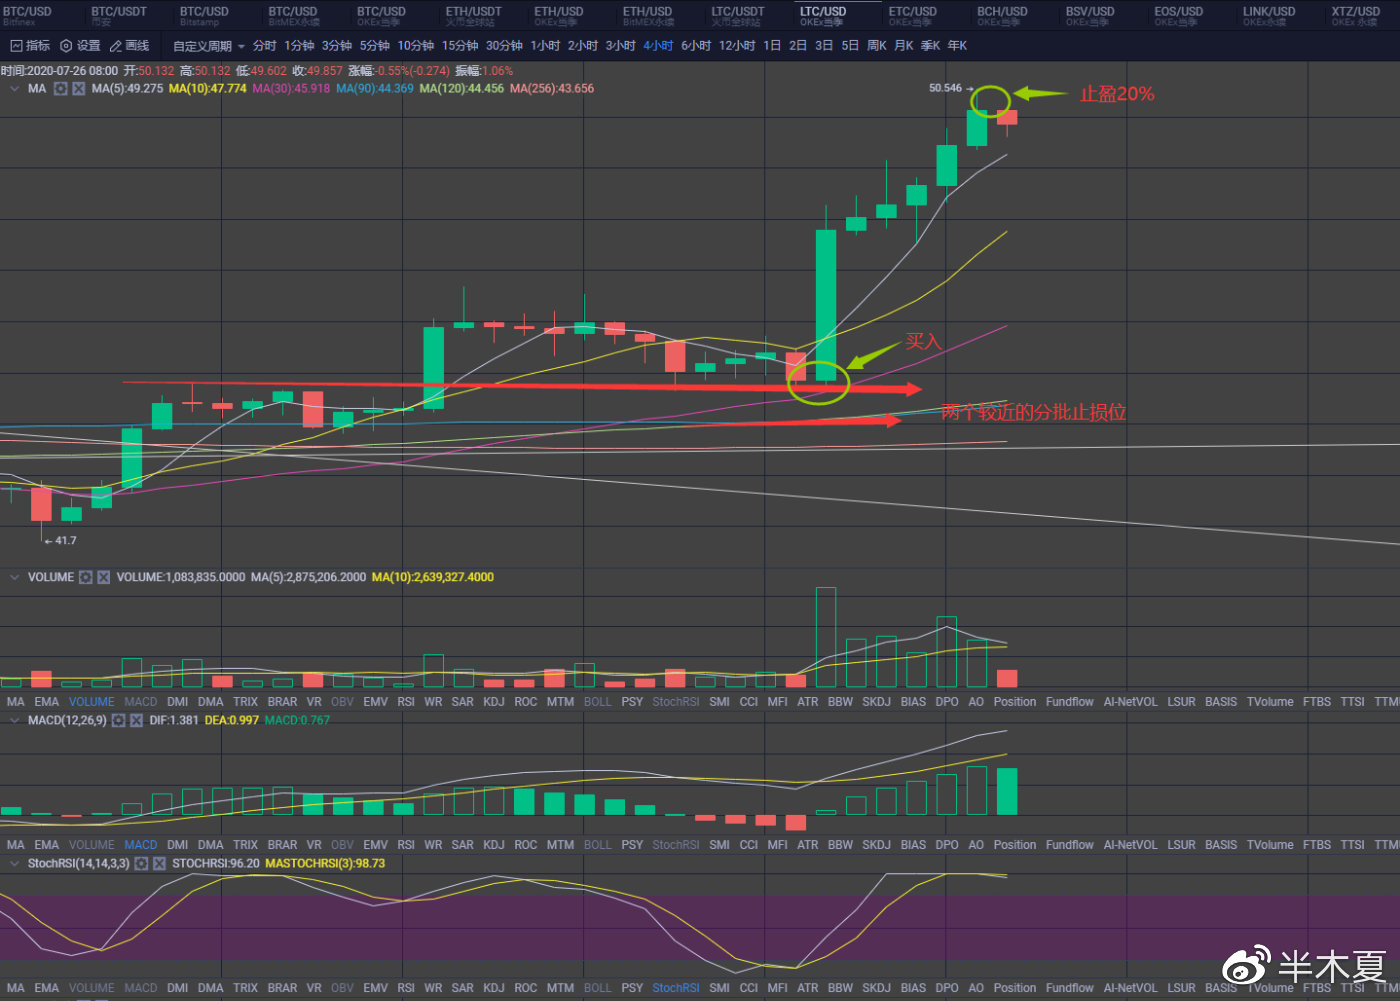Select the highlighted 4小时 timeframe
Viewport: 1400px width, 1001px height.
coord(658,46)
